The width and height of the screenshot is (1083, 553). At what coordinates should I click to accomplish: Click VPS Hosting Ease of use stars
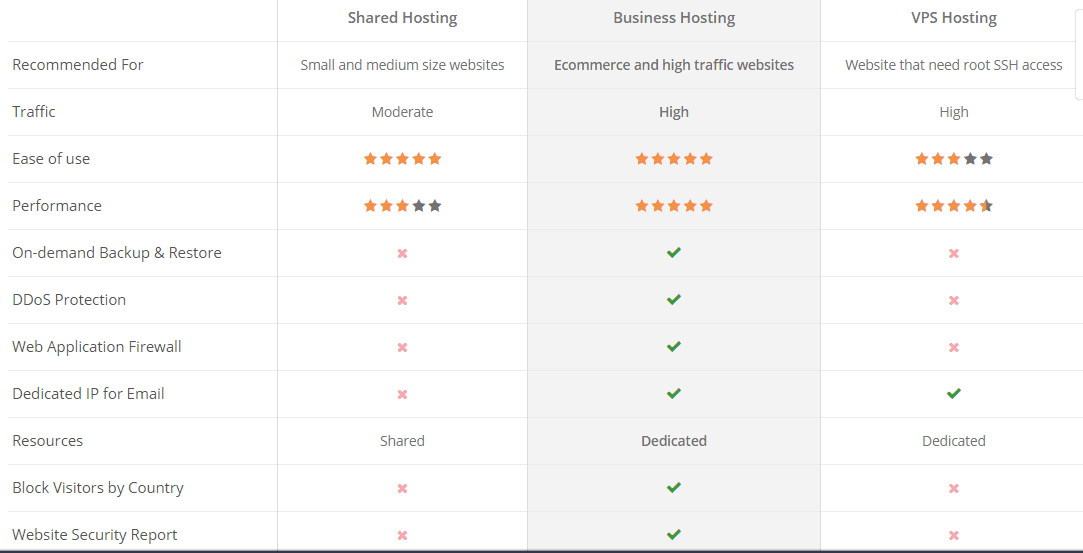954,159
